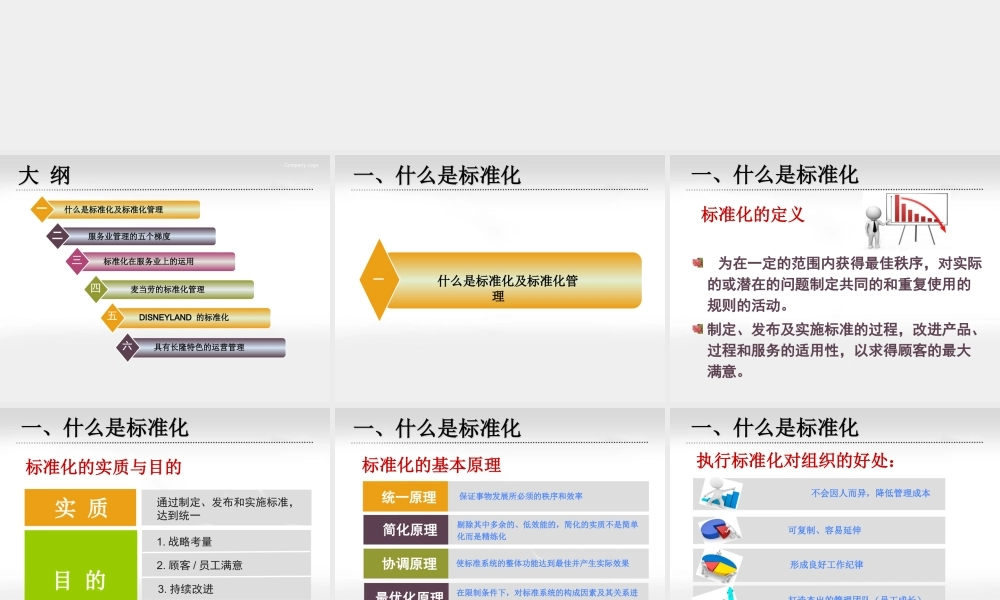This screenshot has width=1000, height=600.
Task: Click the description 保证事物发展所必须的秩序和效率
Action: coord(520,496)
